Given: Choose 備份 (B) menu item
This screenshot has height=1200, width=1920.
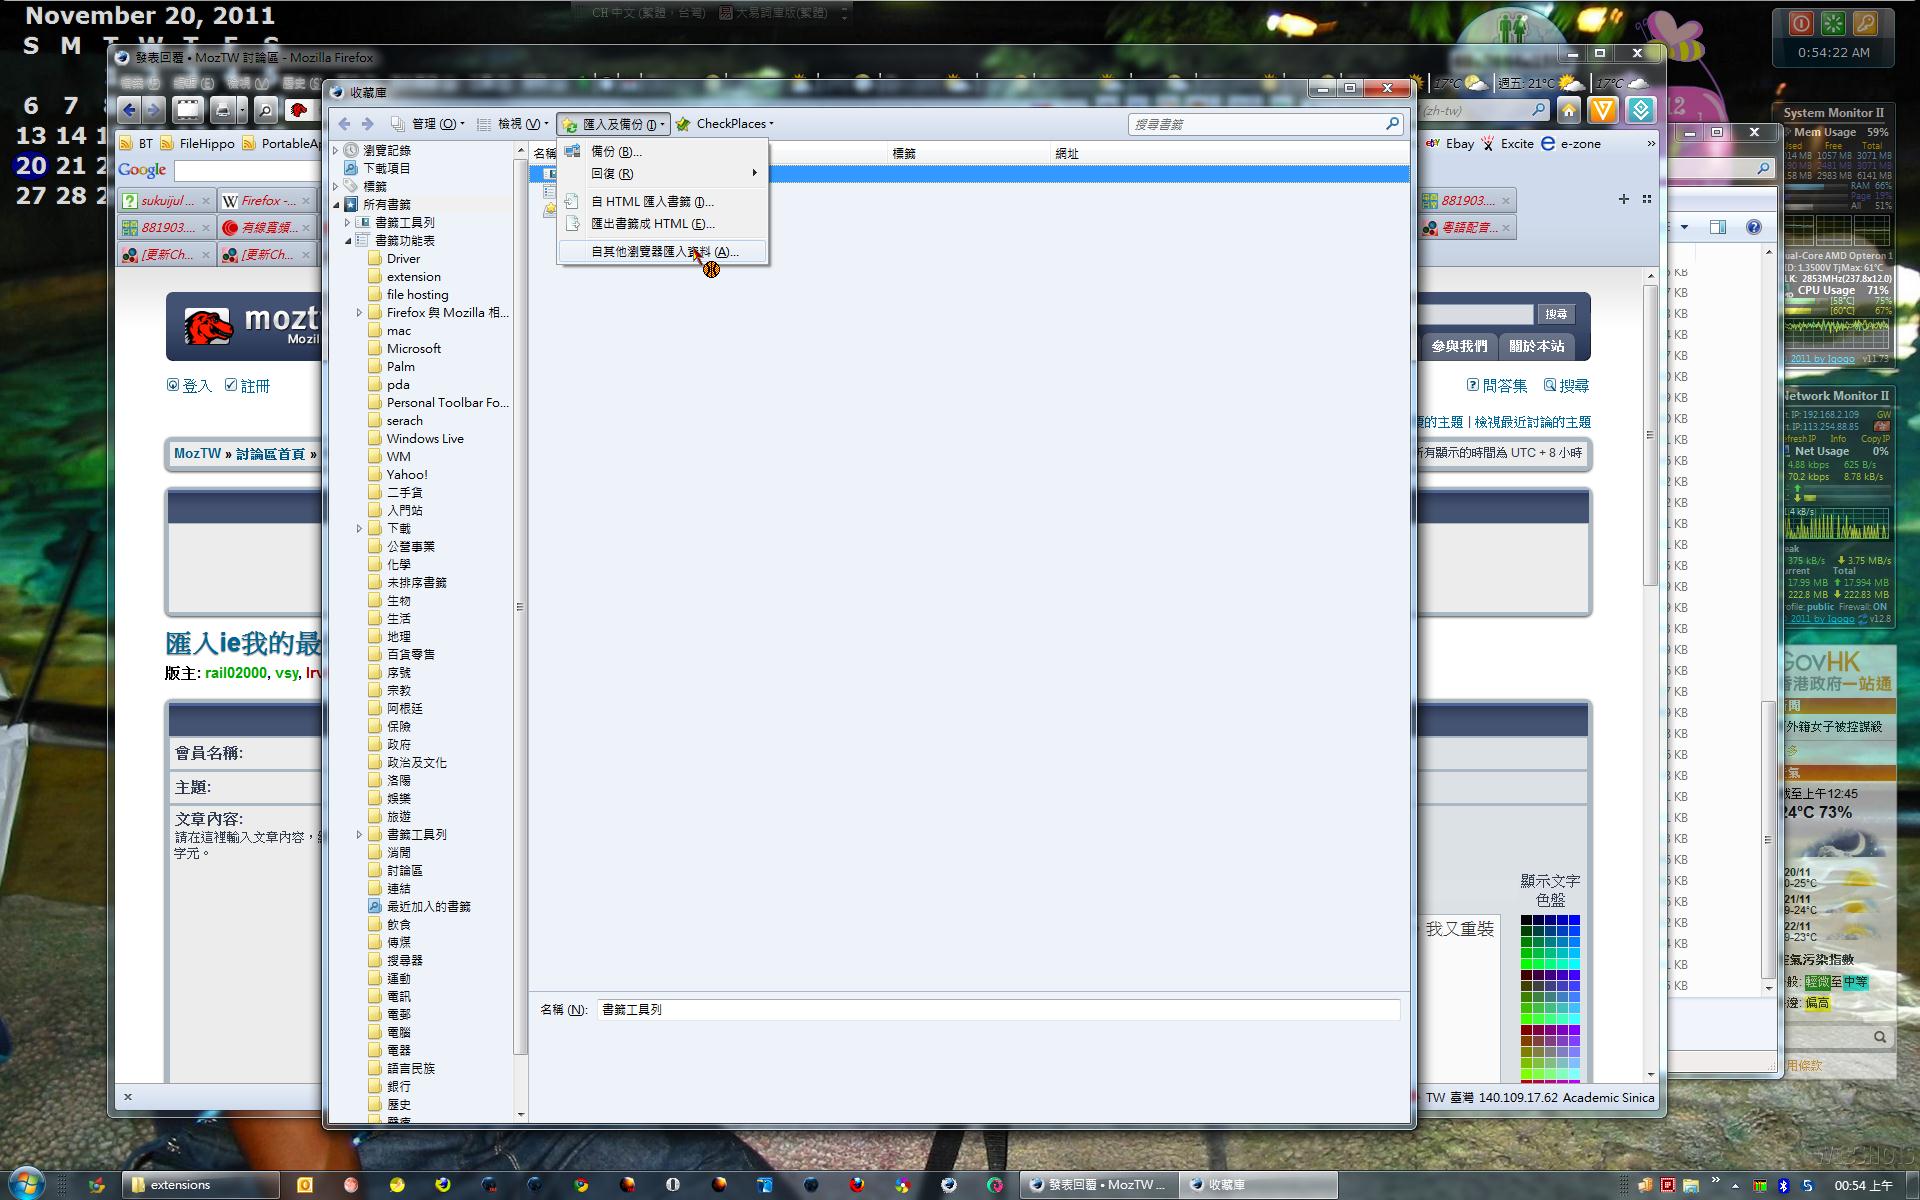Looking at the screenshot, I should coord(662,152).
